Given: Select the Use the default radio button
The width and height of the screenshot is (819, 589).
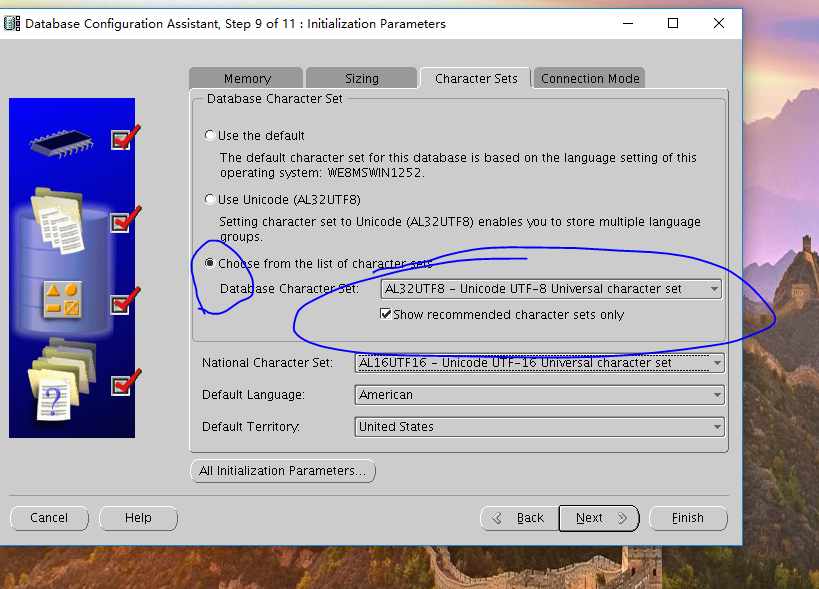Looking at the screenshot, I should click(x=210, y=136).
